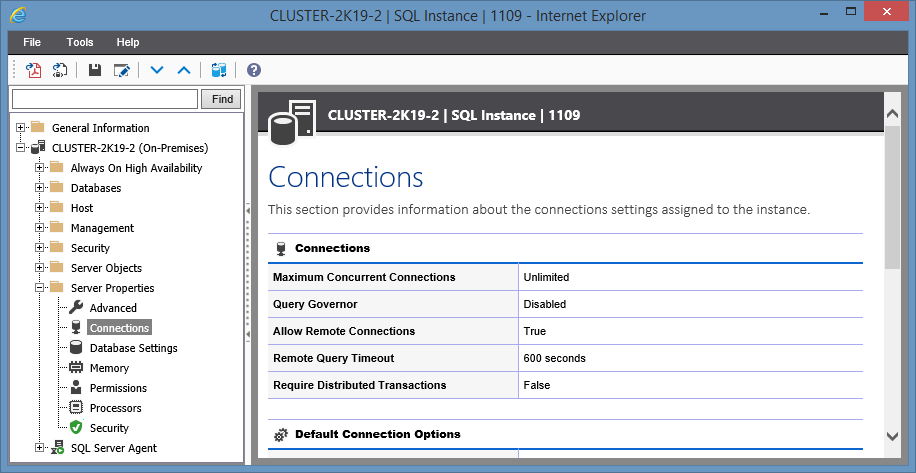Screen dimensions: 916x473
Task: Expand the Host node
Action: tap(40, 207)
